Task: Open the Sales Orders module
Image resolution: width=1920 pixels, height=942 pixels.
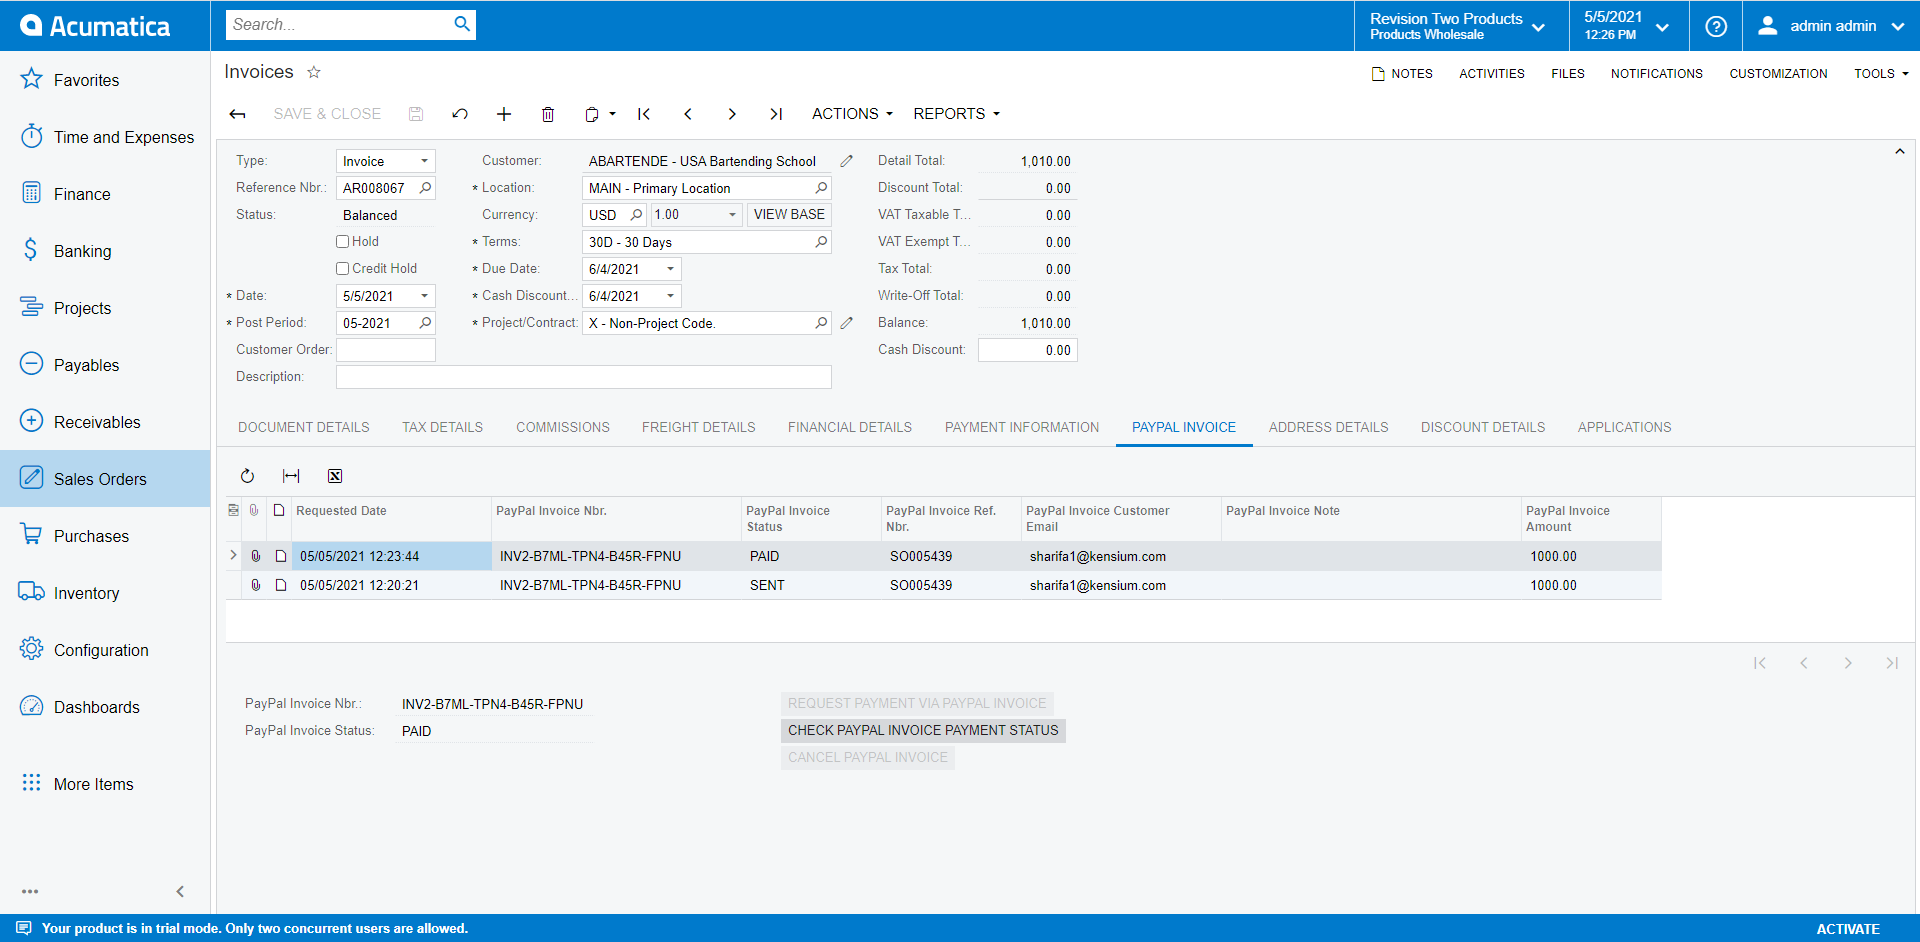Action: (x=105, y=479)
